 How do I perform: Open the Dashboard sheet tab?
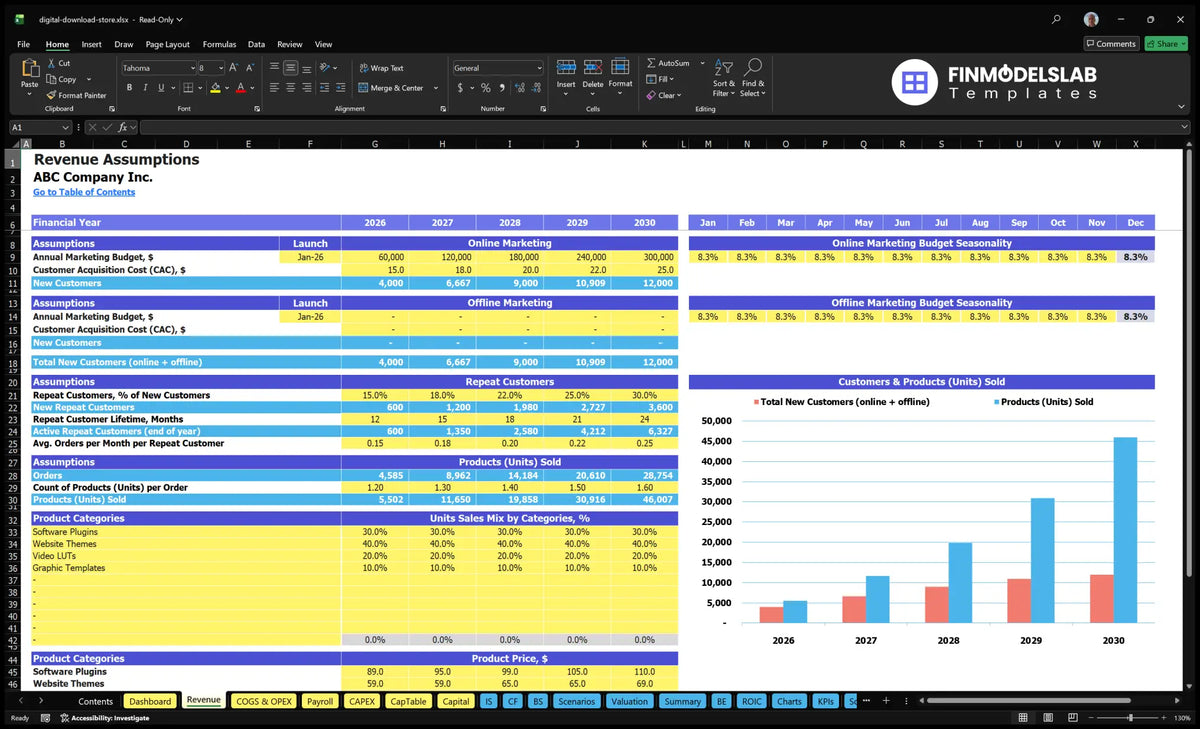click(150, 701)
